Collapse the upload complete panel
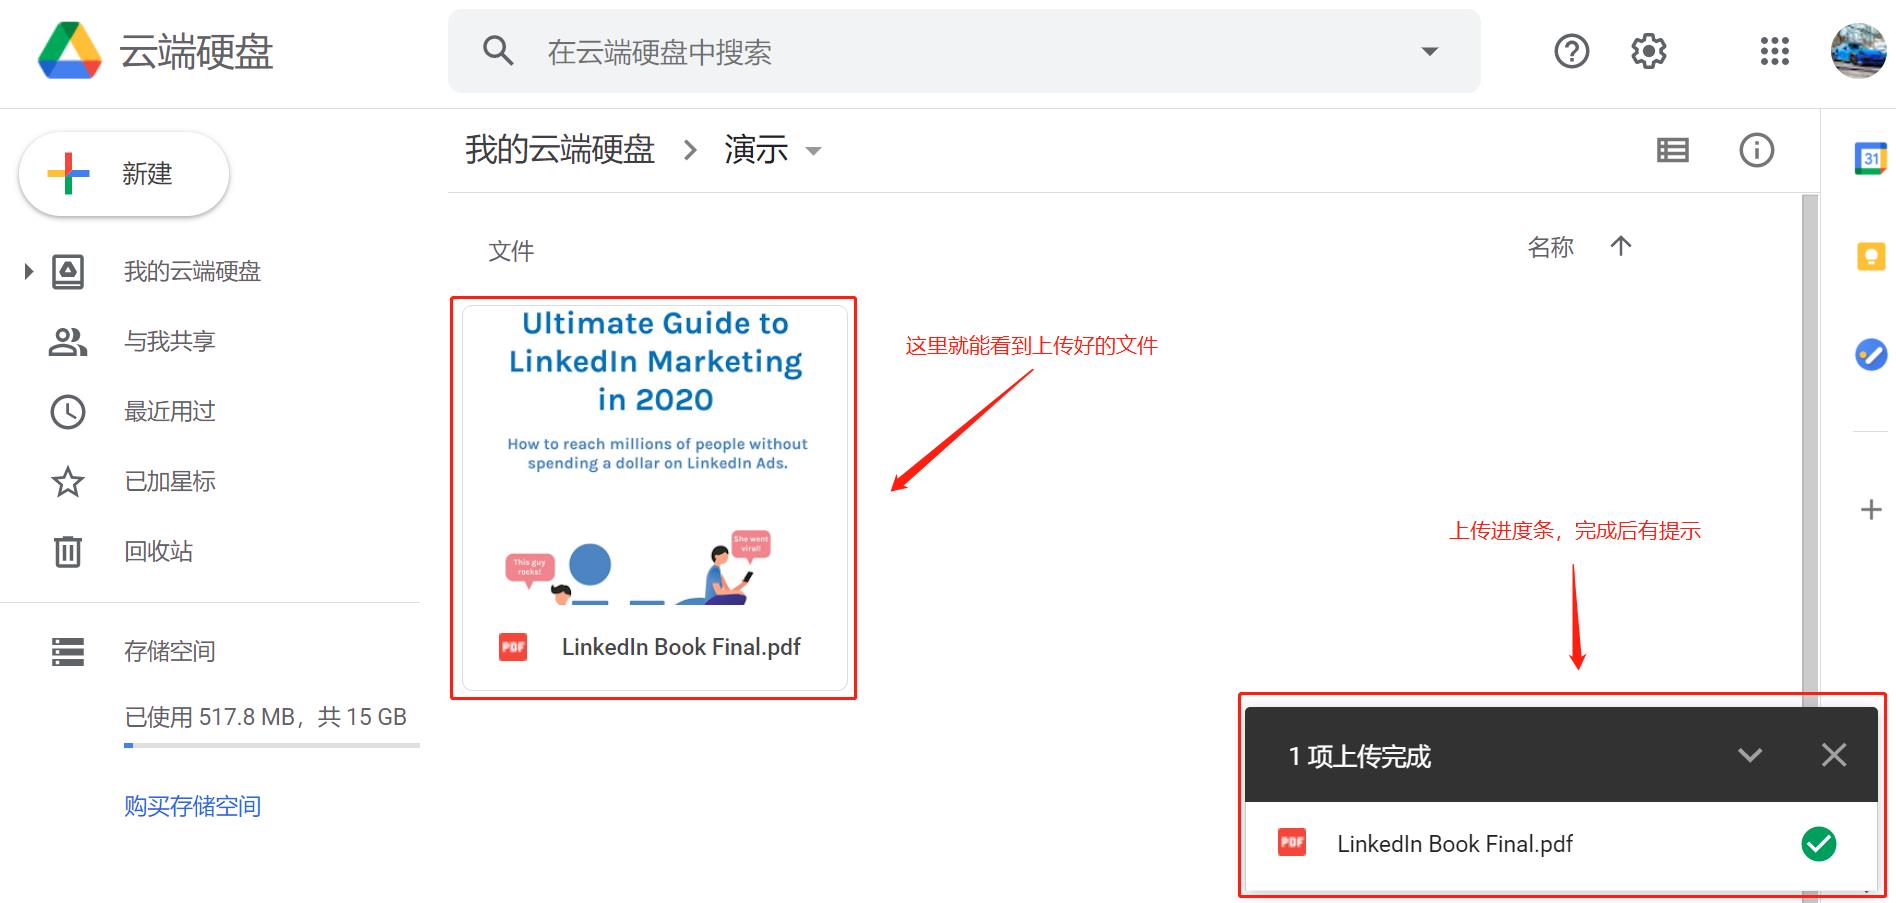Screen dimensions: 1896x903 [1750, 755]
